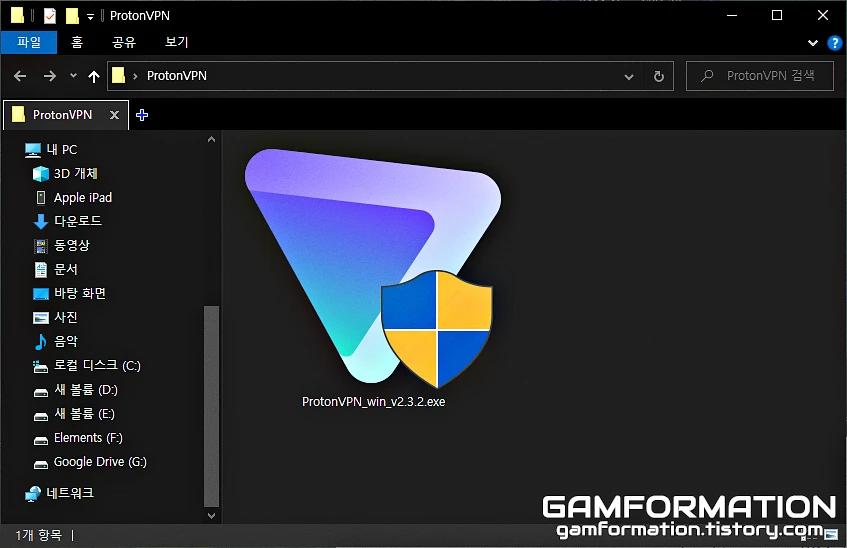Select ProtonVPN_win_v2.3.2.exe file name
The image size is (847, 548).
[373, 402]
